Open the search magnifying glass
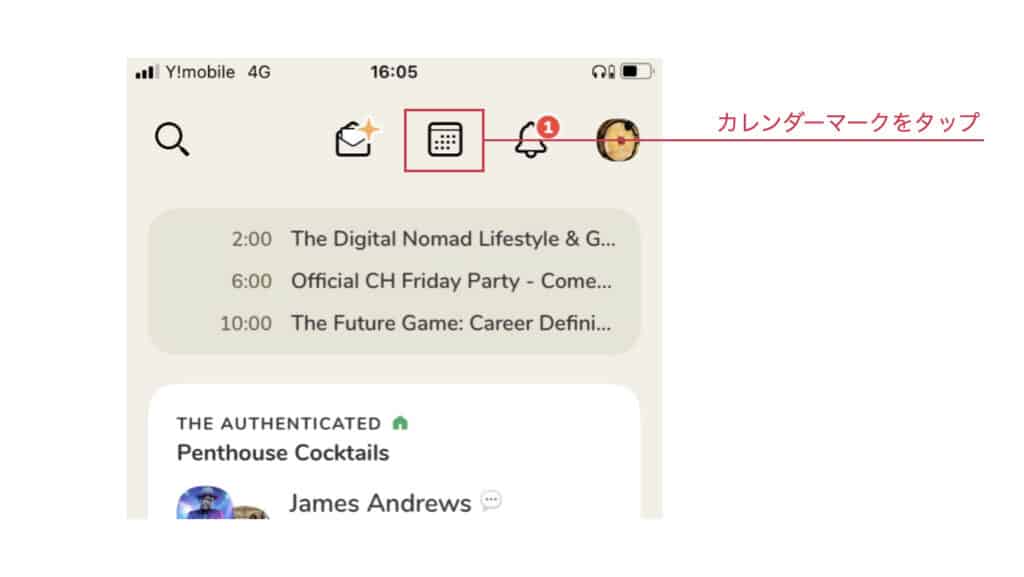 pos(172,139)
